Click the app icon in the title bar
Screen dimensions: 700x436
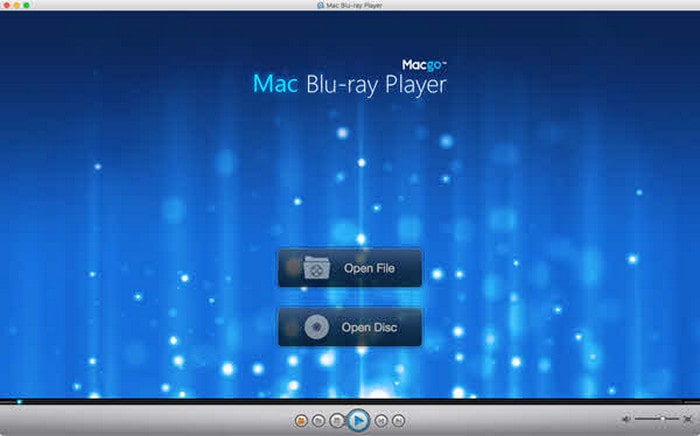[305, 5]
